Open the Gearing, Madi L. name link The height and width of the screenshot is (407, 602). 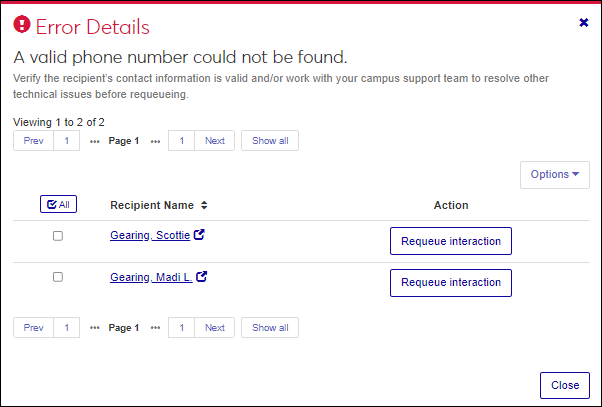pos(151,277)
